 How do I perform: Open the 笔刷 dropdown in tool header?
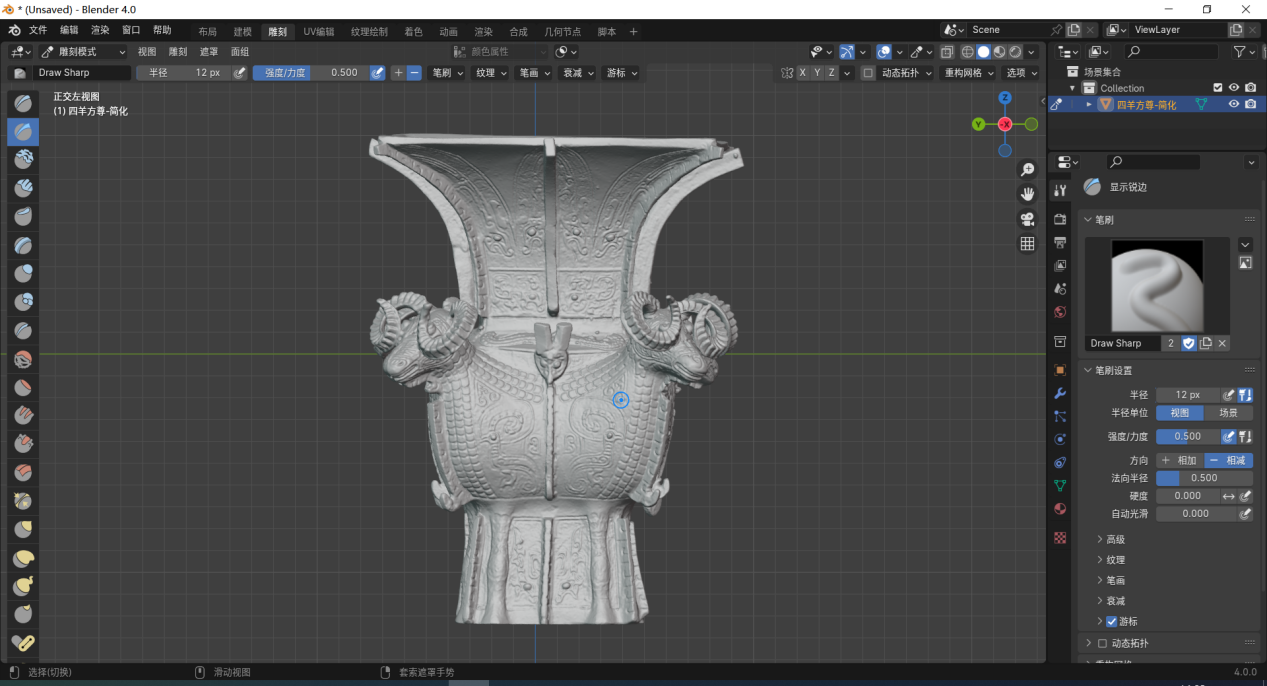[445, 73]
